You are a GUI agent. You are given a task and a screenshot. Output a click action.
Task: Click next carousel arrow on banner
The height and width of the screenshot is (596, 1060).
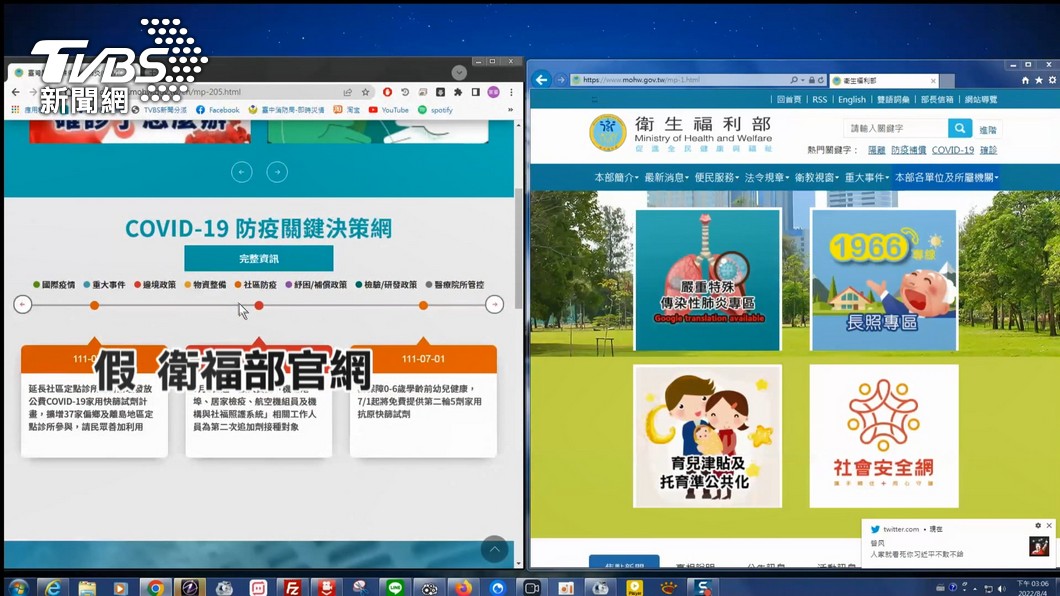277,172
